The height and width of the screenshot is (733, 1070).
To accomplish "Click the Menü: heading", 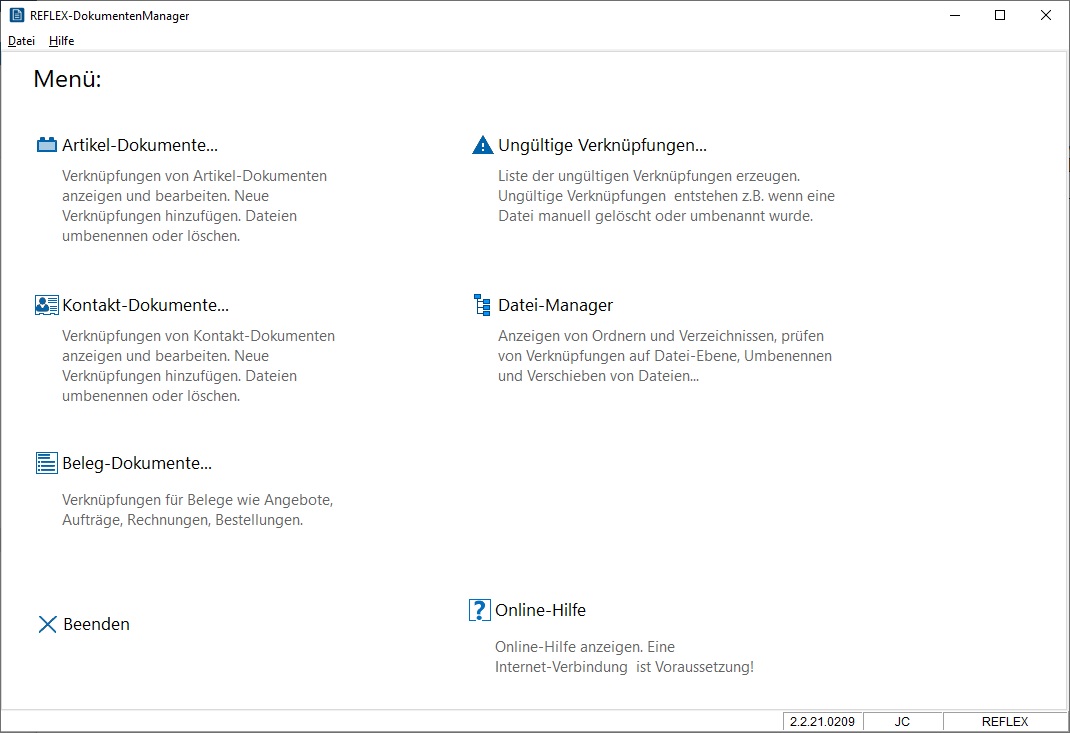I will 68,79.
